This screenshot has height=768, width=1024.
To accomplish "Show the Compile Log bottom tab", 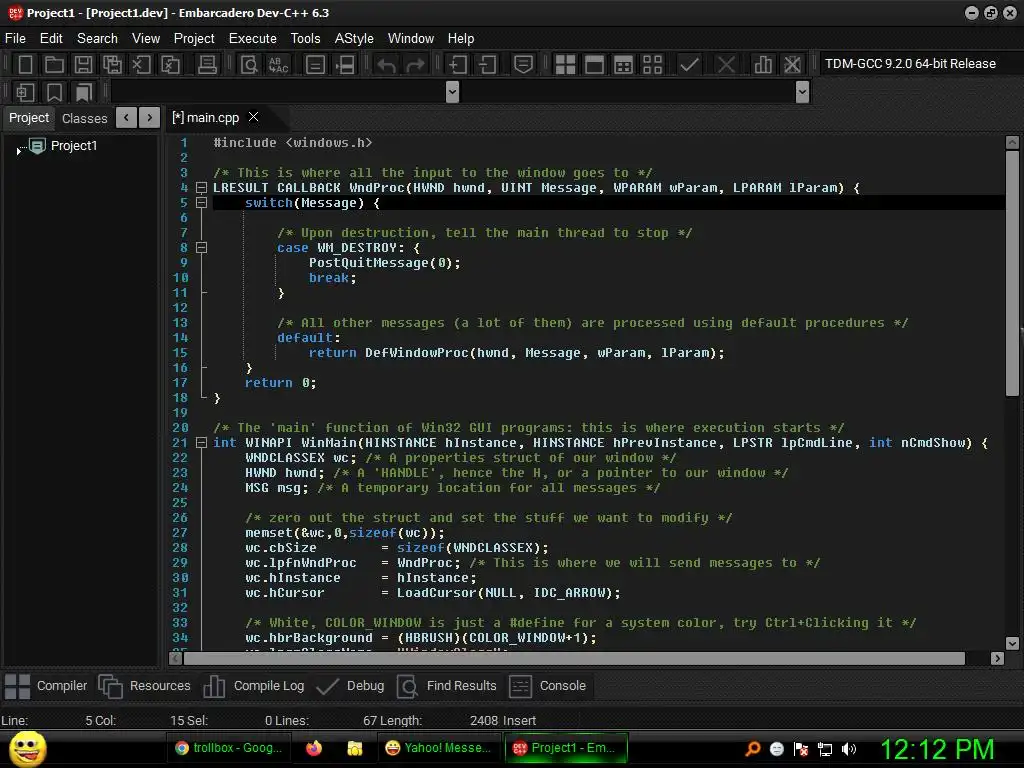I will click(x=253, y=686).
